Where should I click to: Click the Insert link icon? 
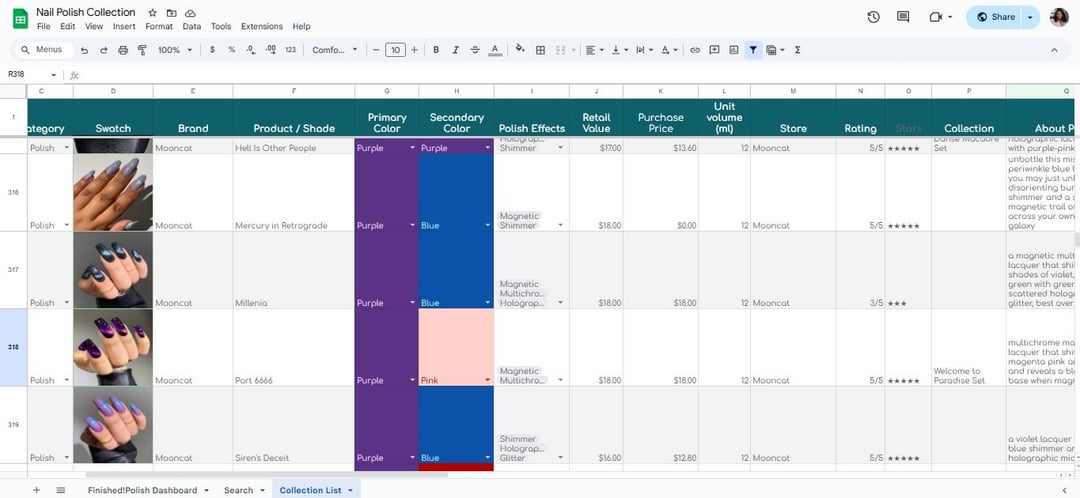tap(695, 50)
